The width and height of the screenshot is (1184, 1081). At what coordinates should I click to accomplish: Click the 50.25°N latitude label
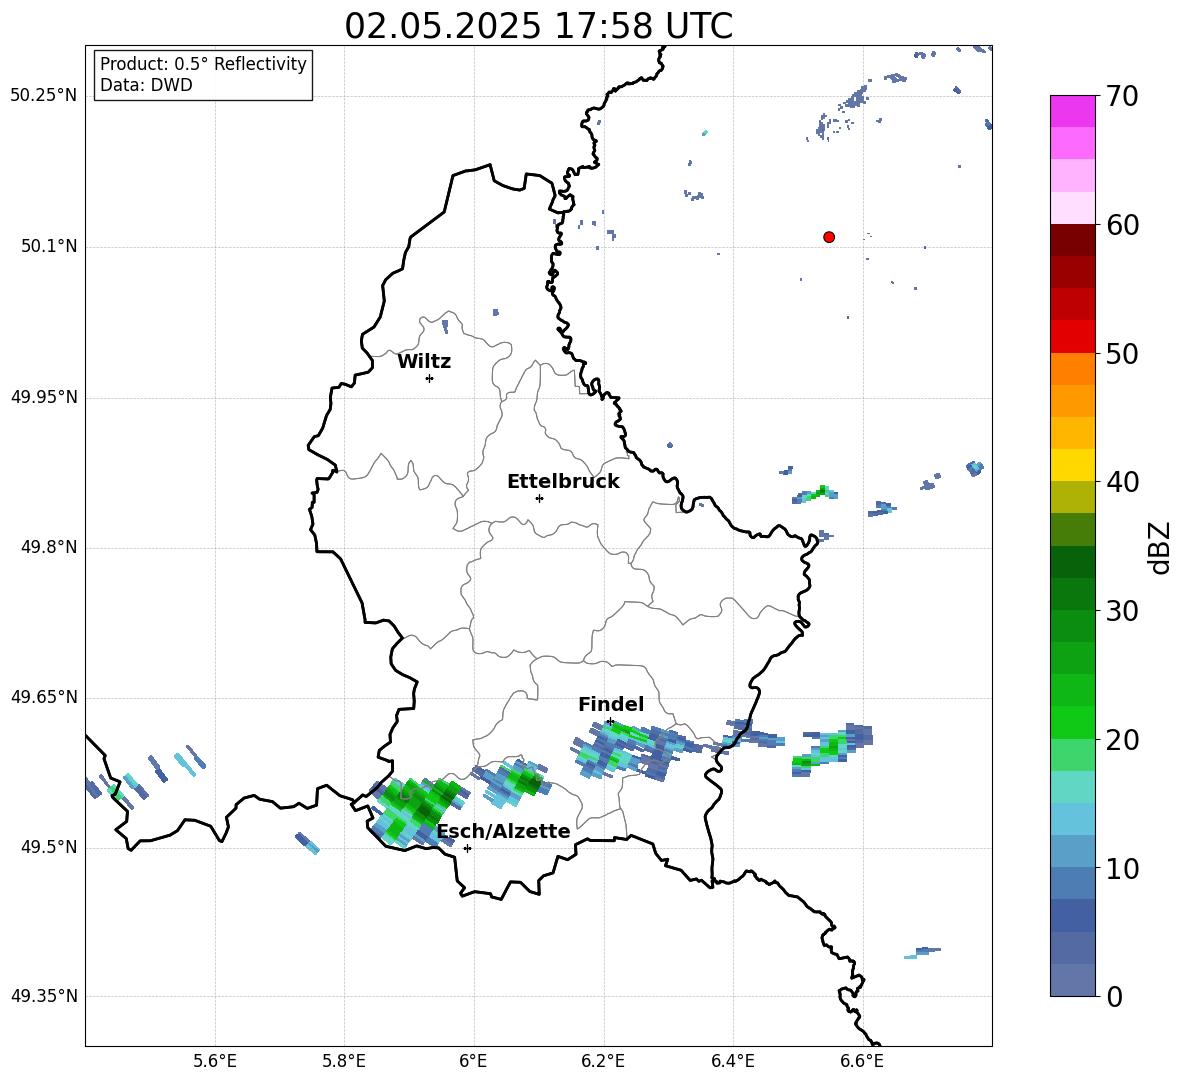[x=44, y=96]
